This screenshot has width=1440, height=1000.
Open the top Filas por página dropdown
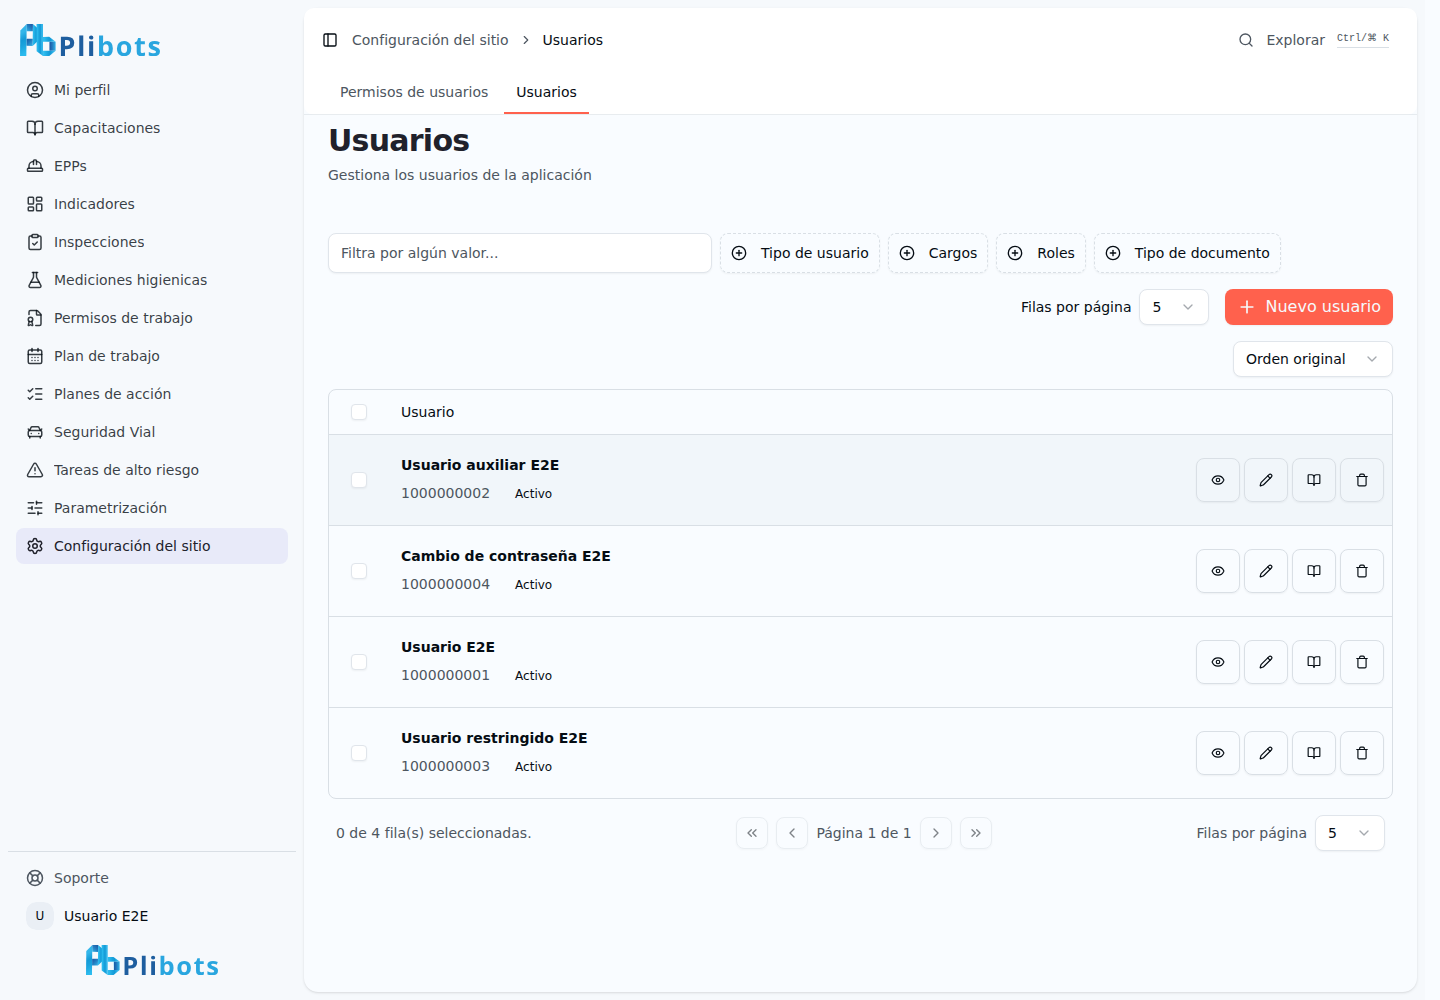point(1174,307)
